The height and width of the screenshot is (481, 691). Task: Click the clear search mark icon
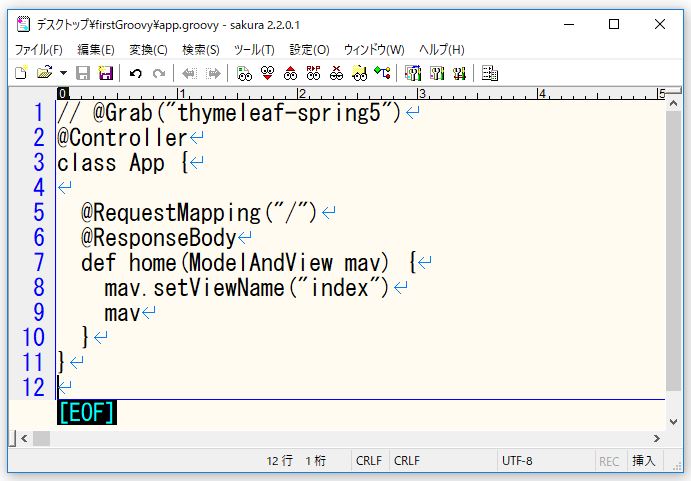point(336,73)
